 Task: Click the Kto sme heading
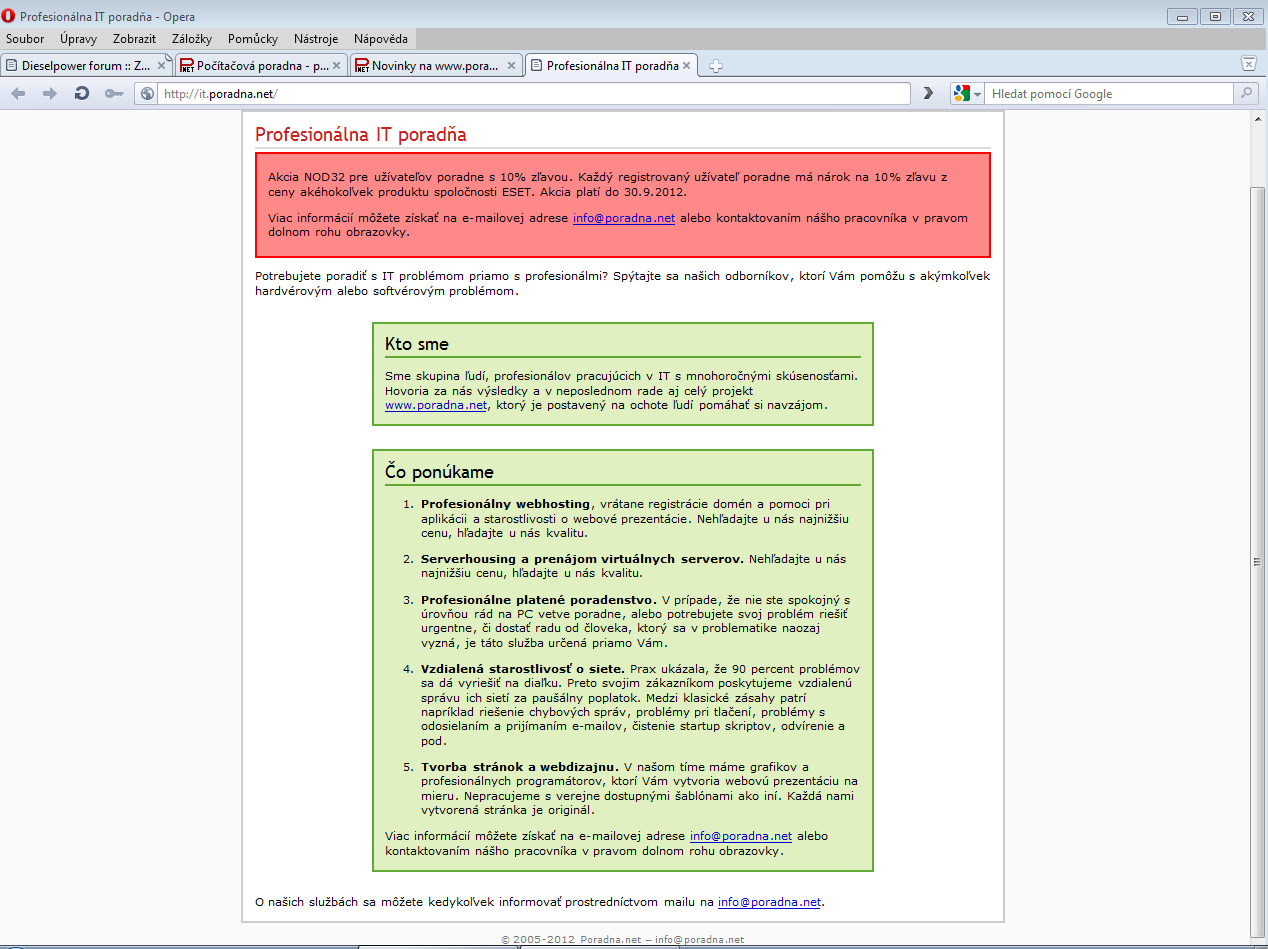point(417,344)
